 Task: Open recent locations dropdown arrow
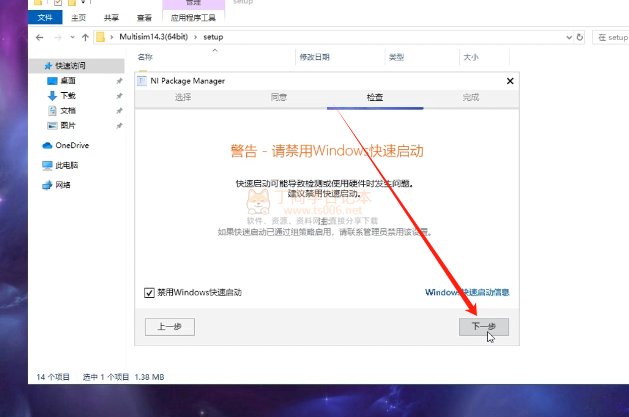point(72,37)
